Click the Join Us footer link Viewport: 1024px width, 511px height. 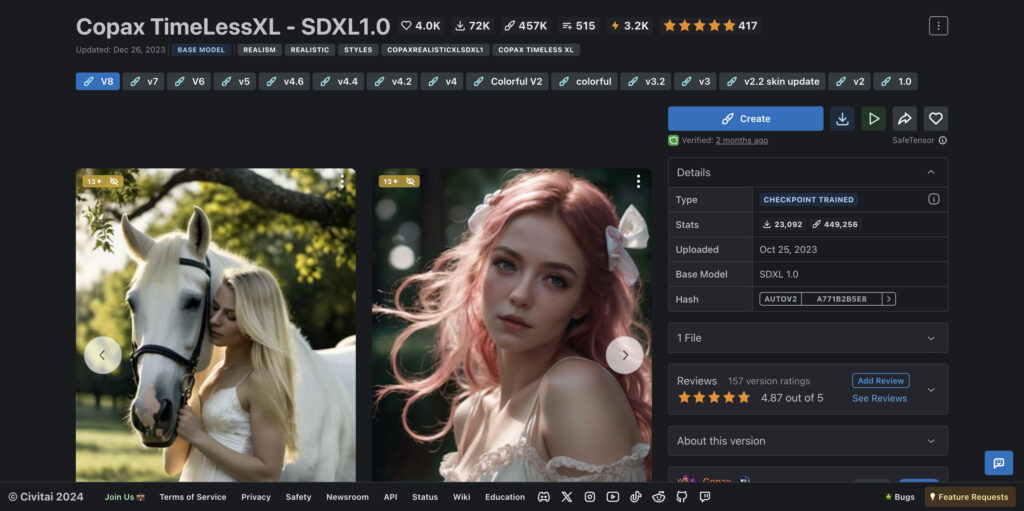[x=125, y=497]
